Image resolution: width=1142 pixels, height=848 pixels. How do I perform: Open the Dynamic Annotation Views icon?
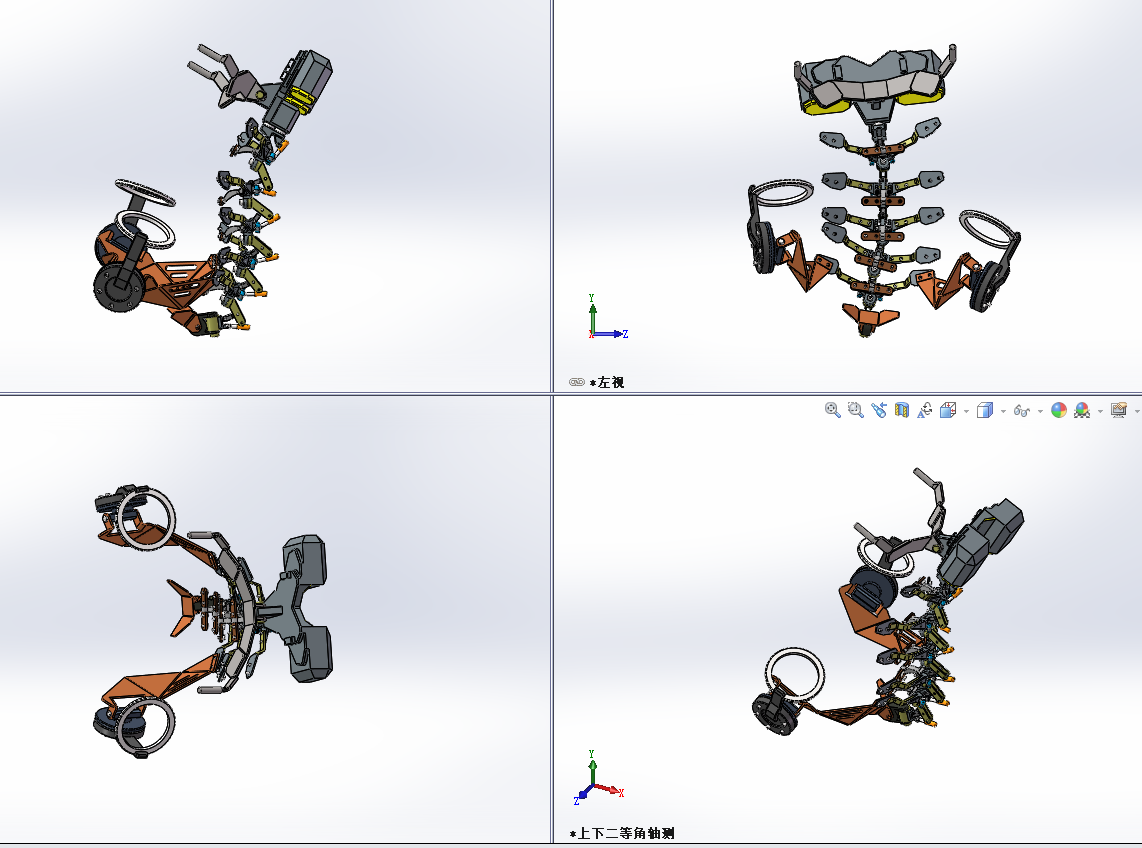[x=924, y=410]
